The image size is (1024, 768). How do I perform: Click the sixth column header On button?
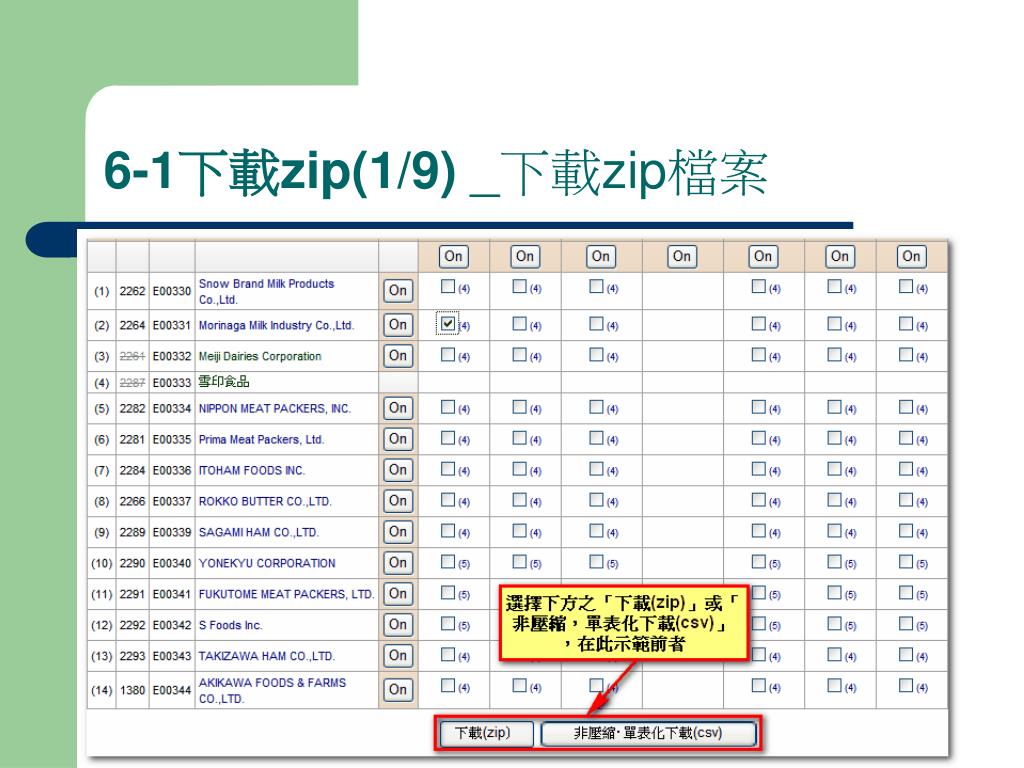[840, 256]
